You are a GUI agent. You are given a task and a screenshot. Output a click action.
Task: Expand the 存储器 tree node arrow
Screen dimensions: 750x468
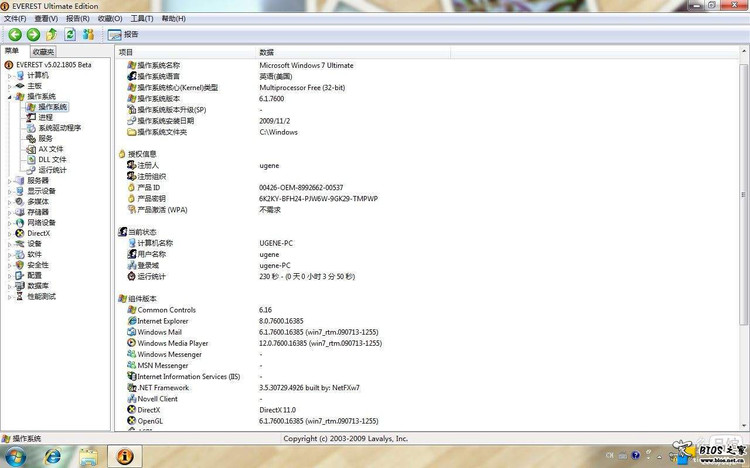(9, 212)
